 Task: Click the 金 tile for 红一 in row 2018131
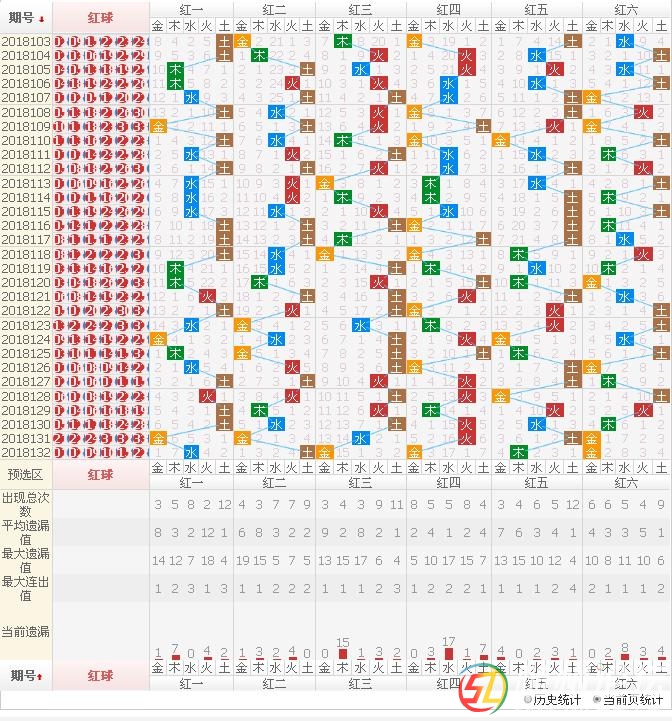tap(158, 439)
